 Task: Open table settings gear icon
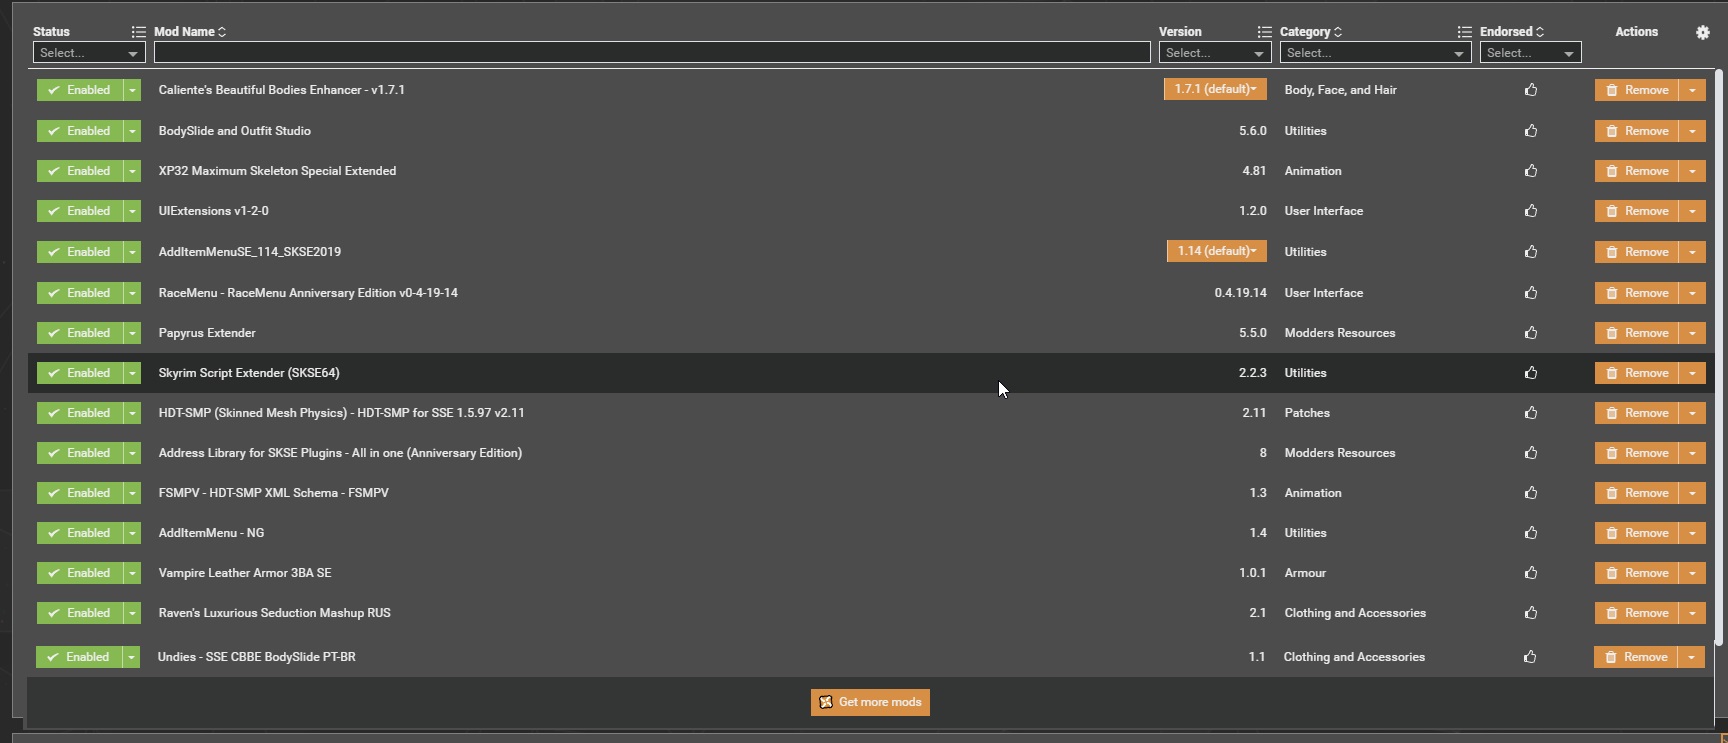1702,32
